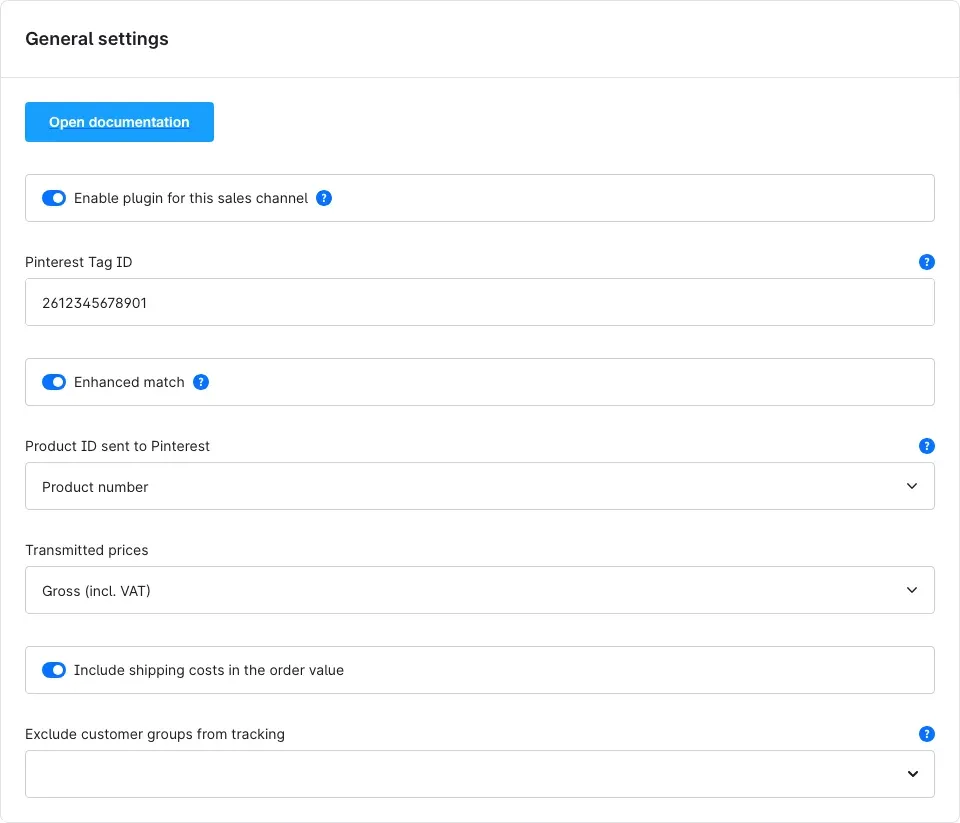Screen dimensions: 960x823
Task: Select the Product ID sent to Pinterest label
Action: pyautogui.click(x=117, y=446)
